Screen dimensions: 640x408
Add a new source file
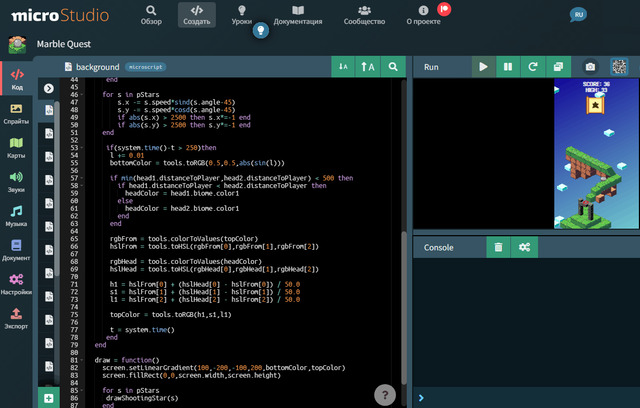click(x=49, y=398)
